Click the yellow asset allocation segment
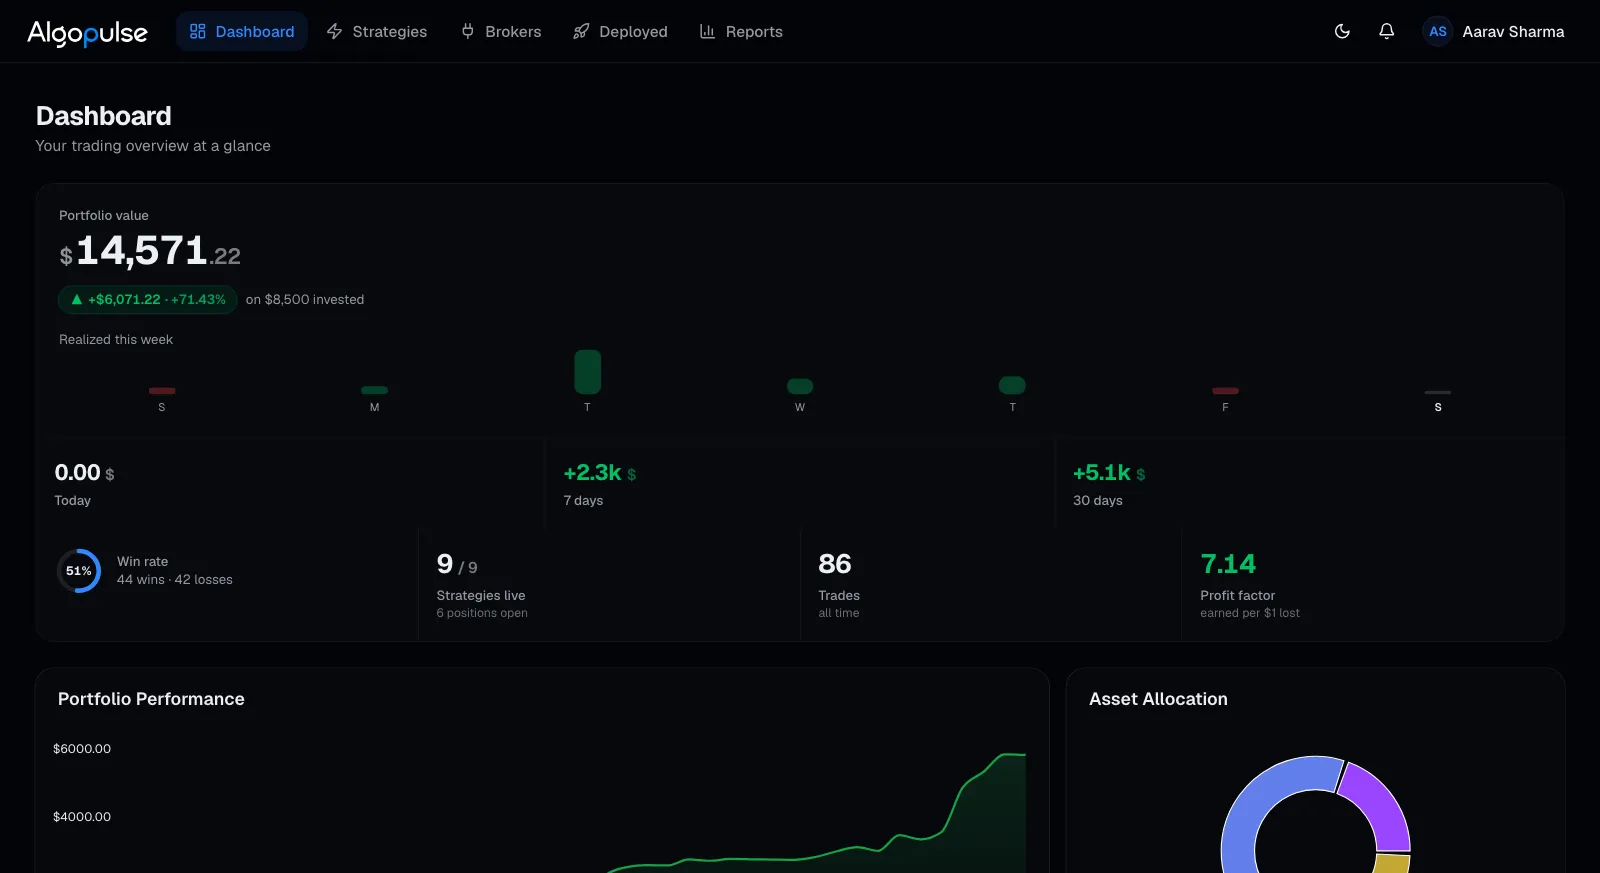The image size is (1600, 873). coord(1391,863)
